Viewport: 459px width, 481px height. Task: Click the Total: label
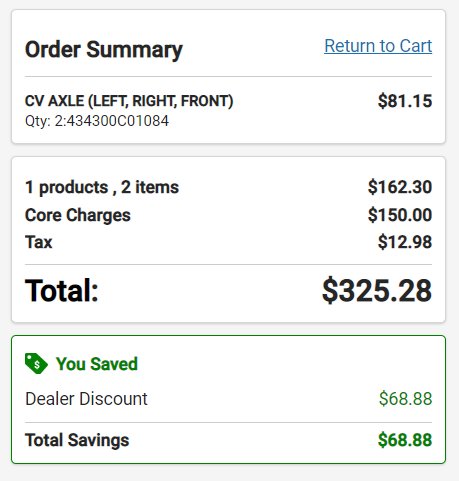62,291
